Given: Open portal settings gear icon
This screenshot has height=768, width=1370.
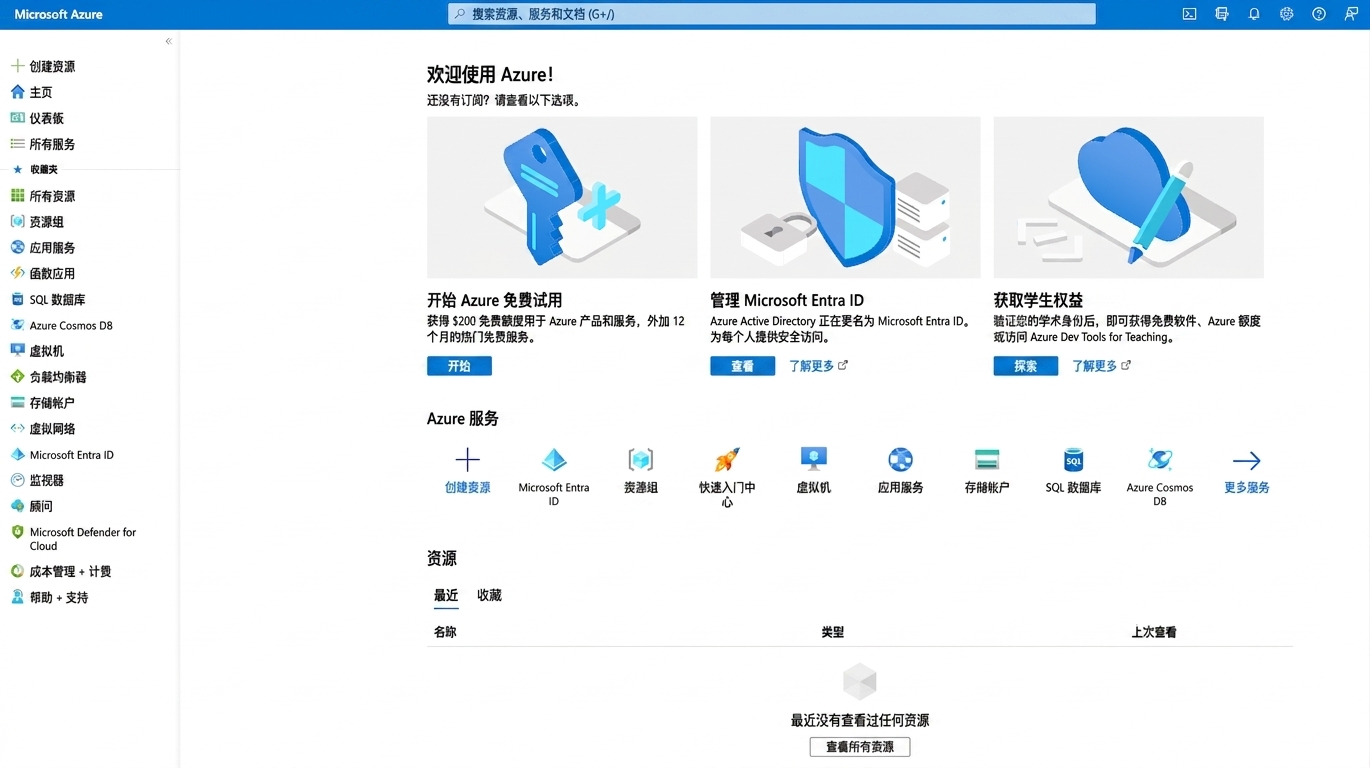Looking at the screenshot, I should [1286, 14].
